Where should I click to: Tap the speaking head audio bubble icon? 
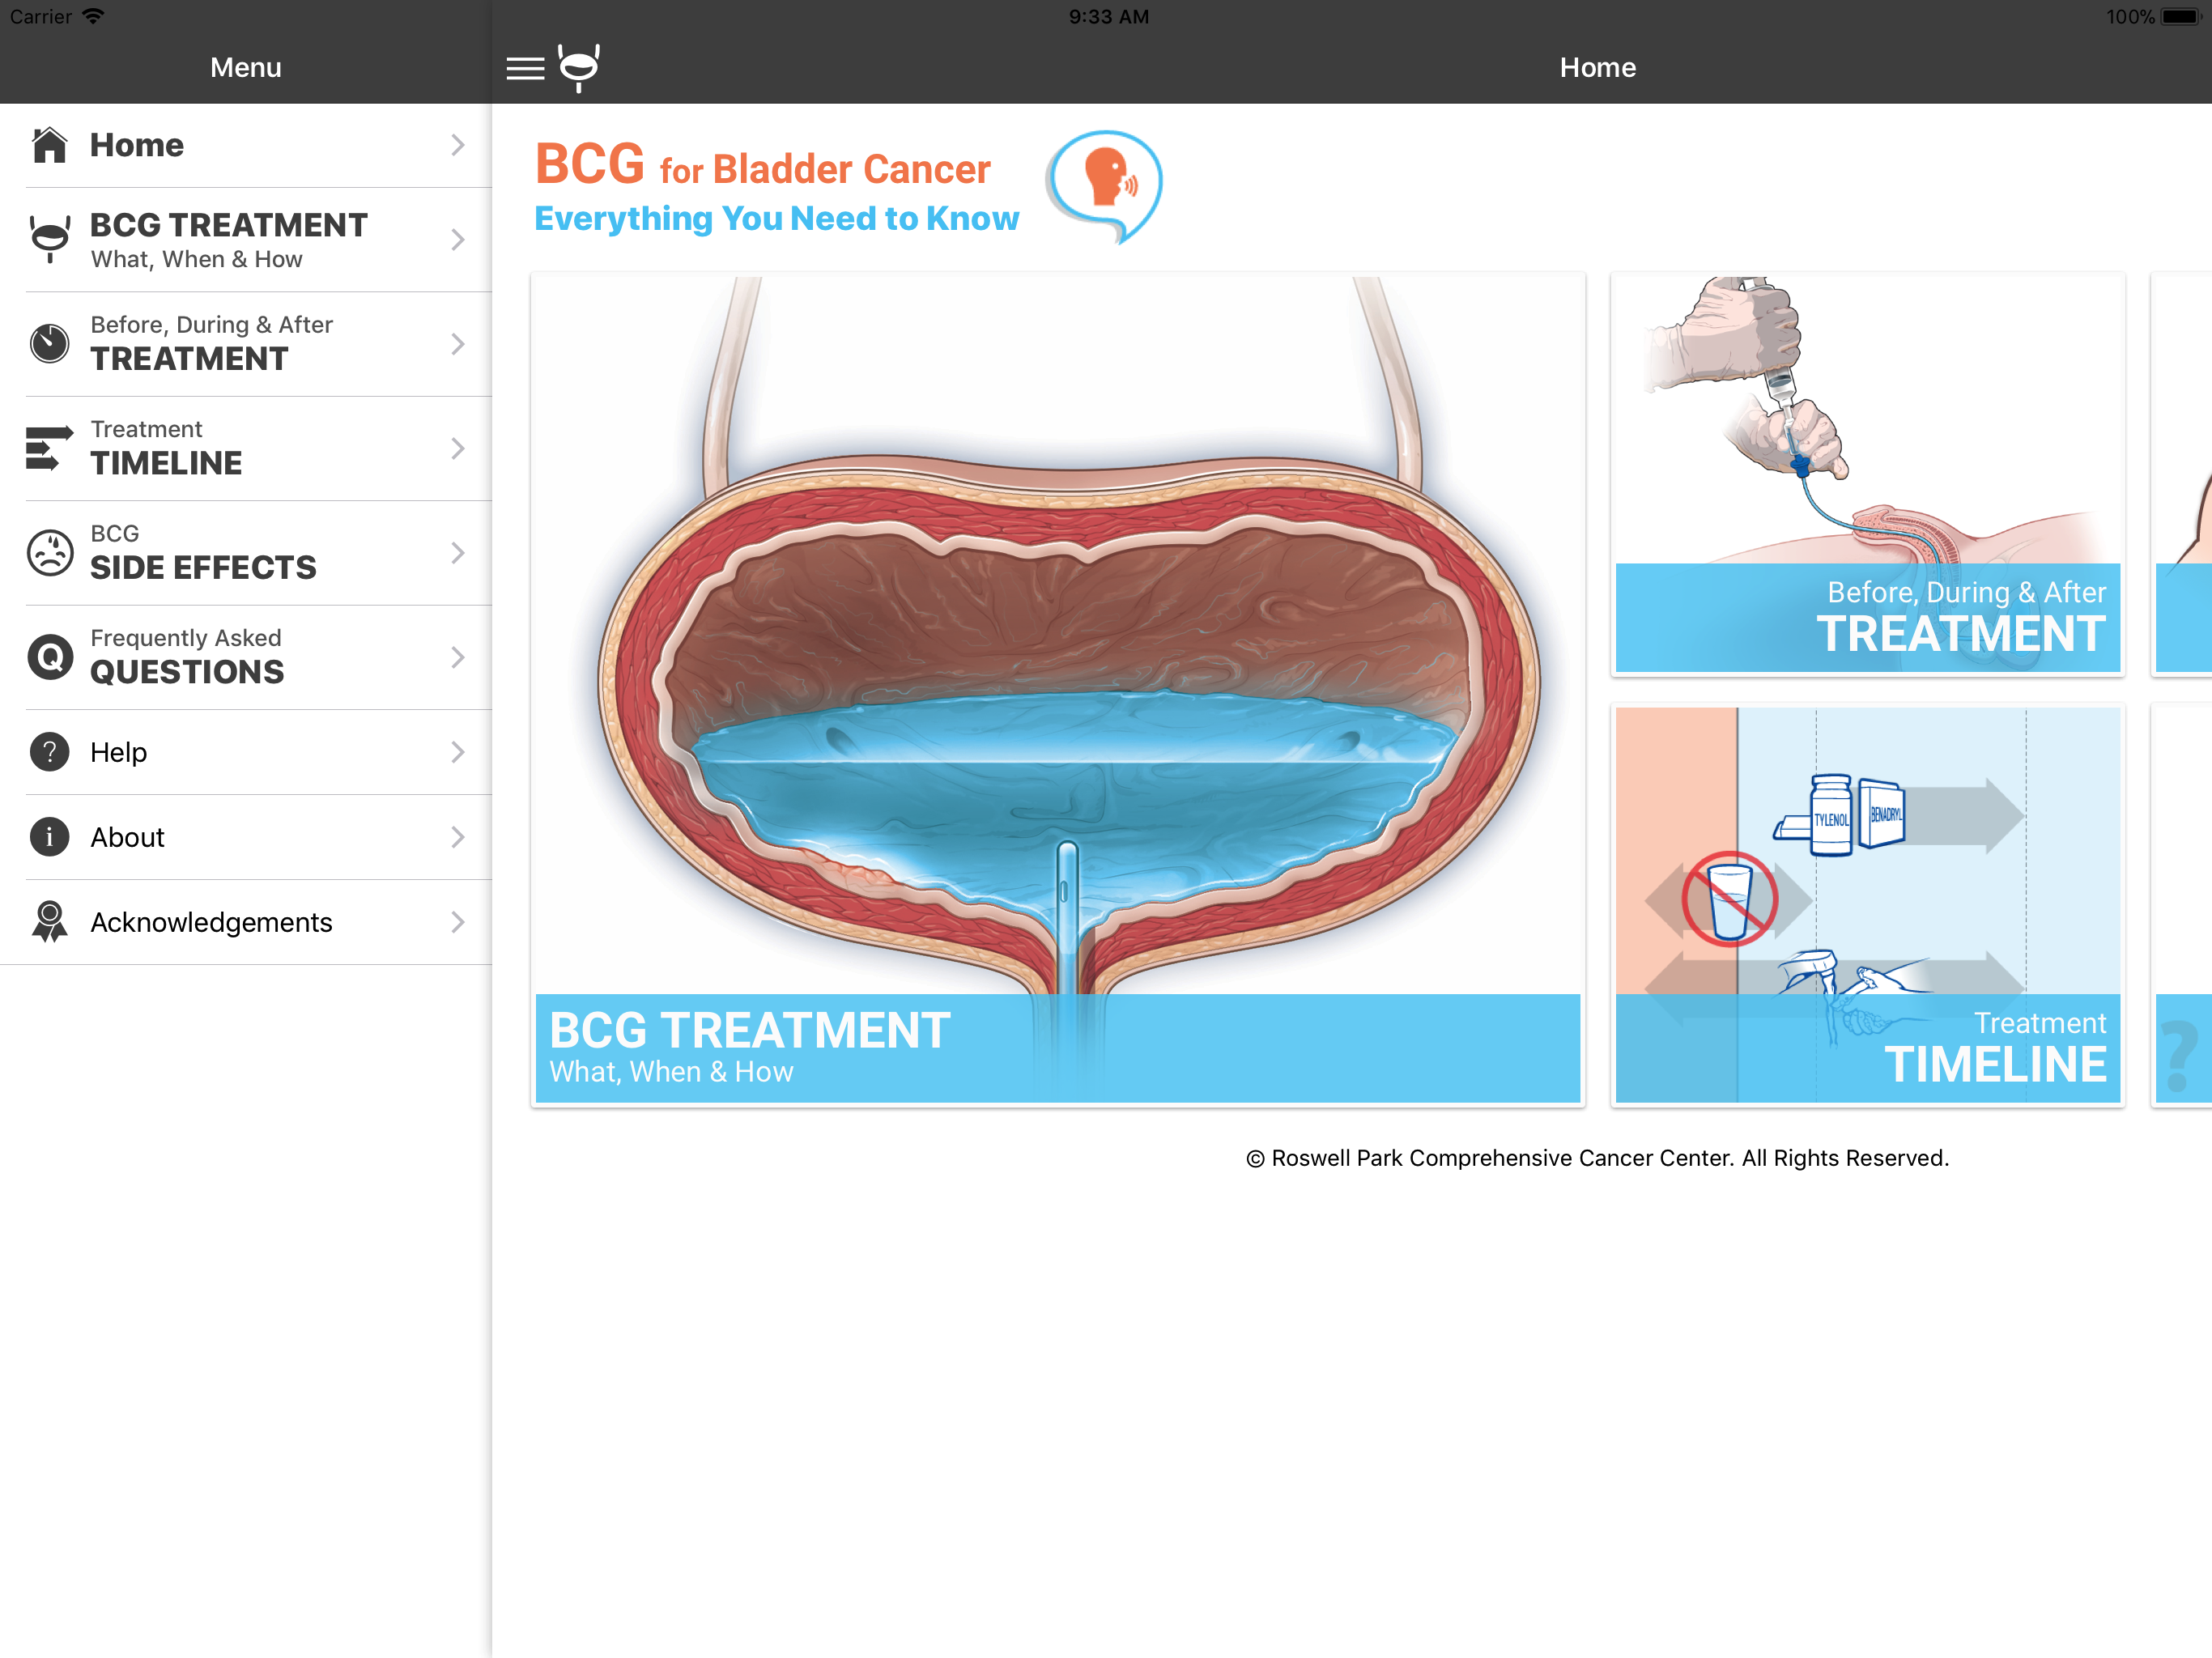coord(1105,186)
